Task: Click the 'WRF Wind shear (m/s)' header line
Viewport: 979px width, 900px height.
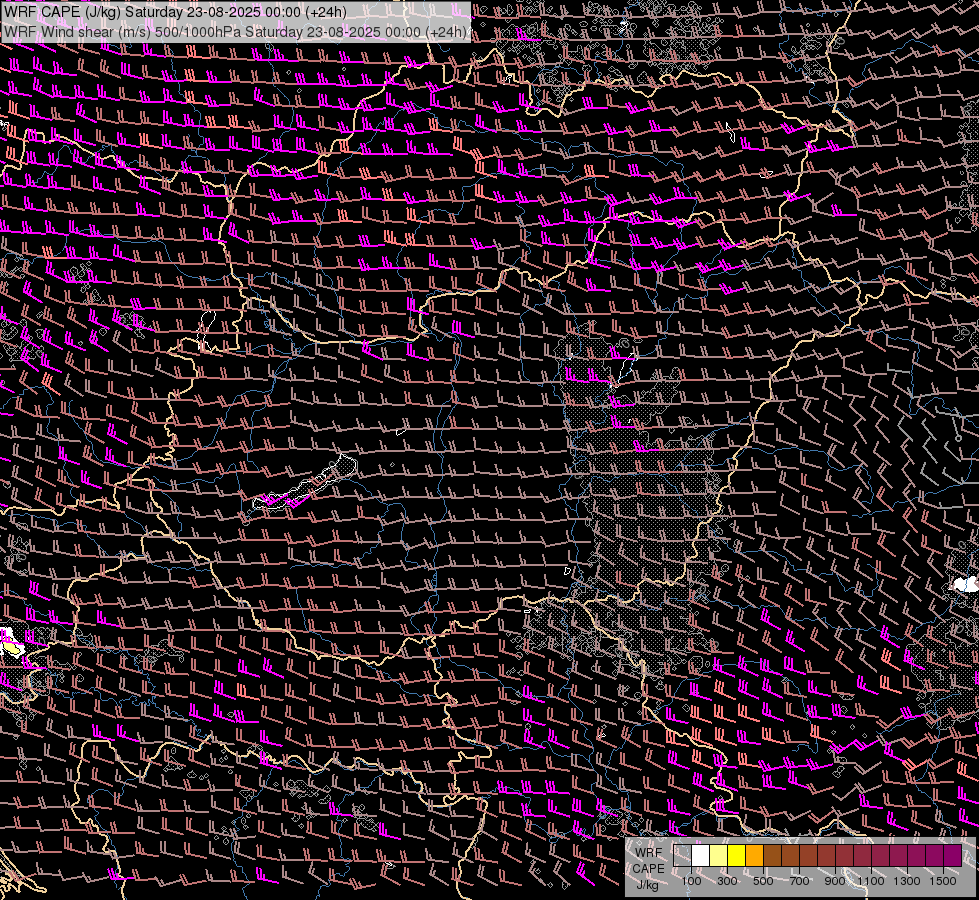Action: (x=235, y=32)
